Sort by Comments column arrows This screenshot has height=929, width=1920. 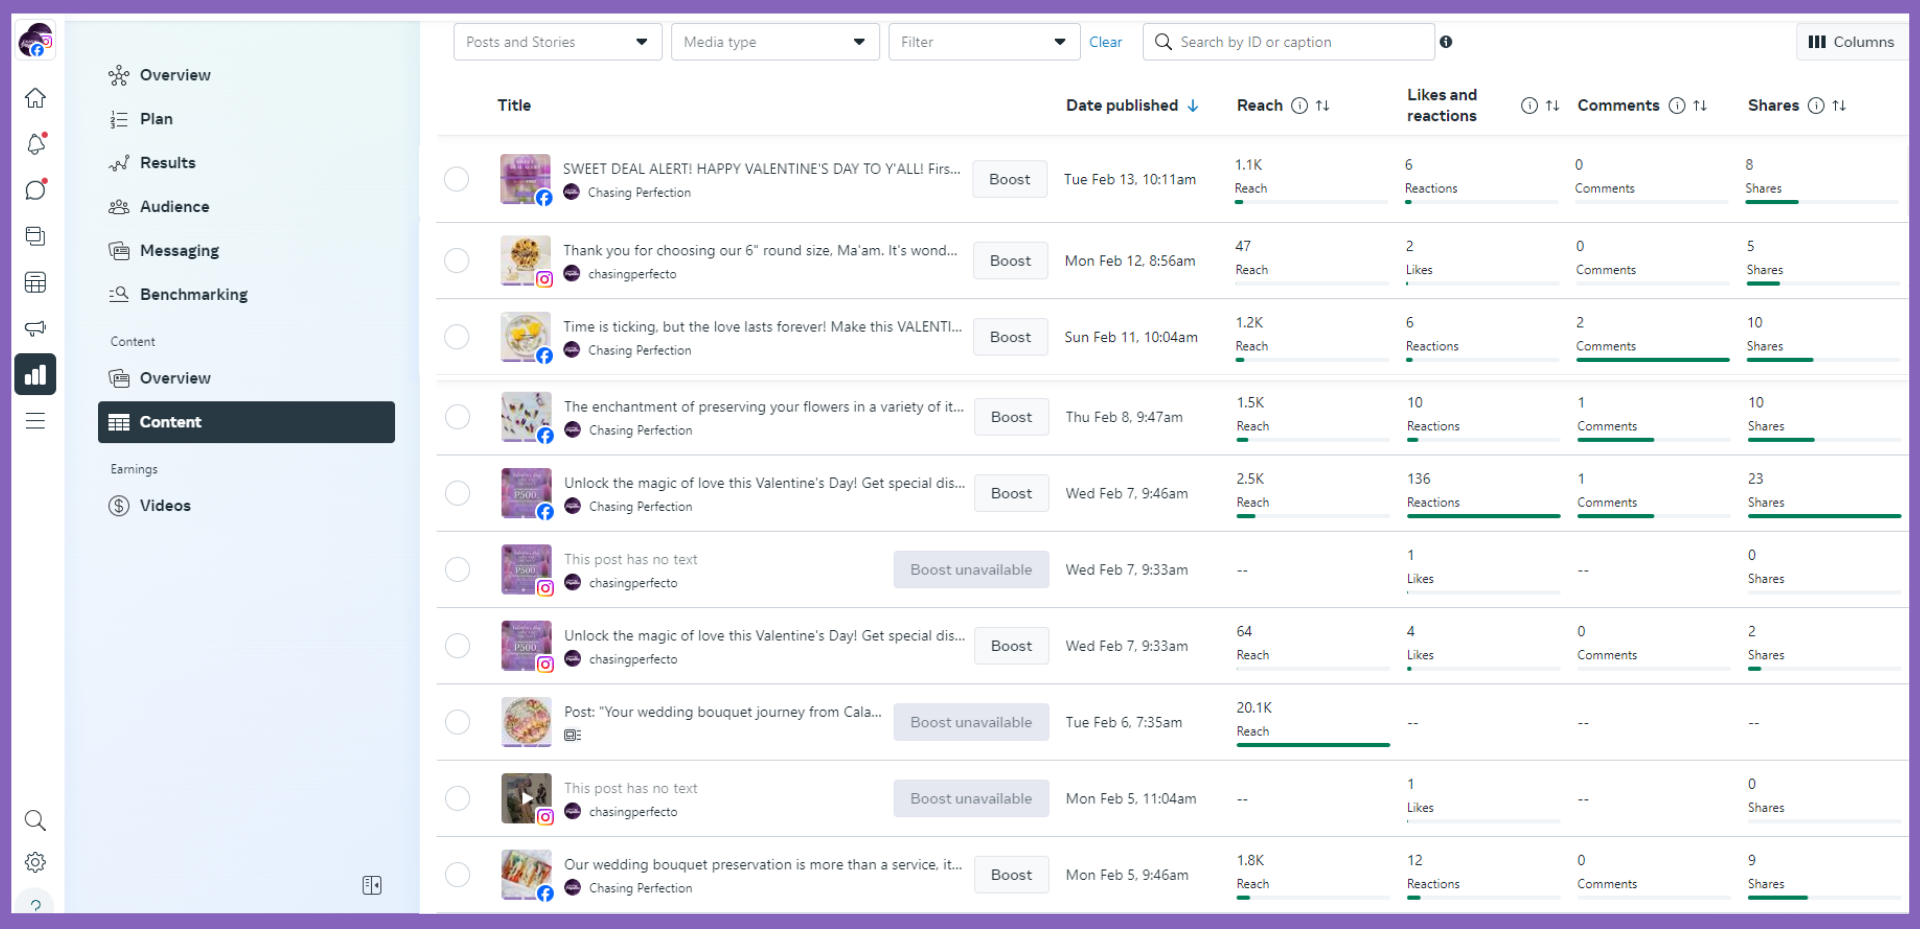tap(1700, 106)
